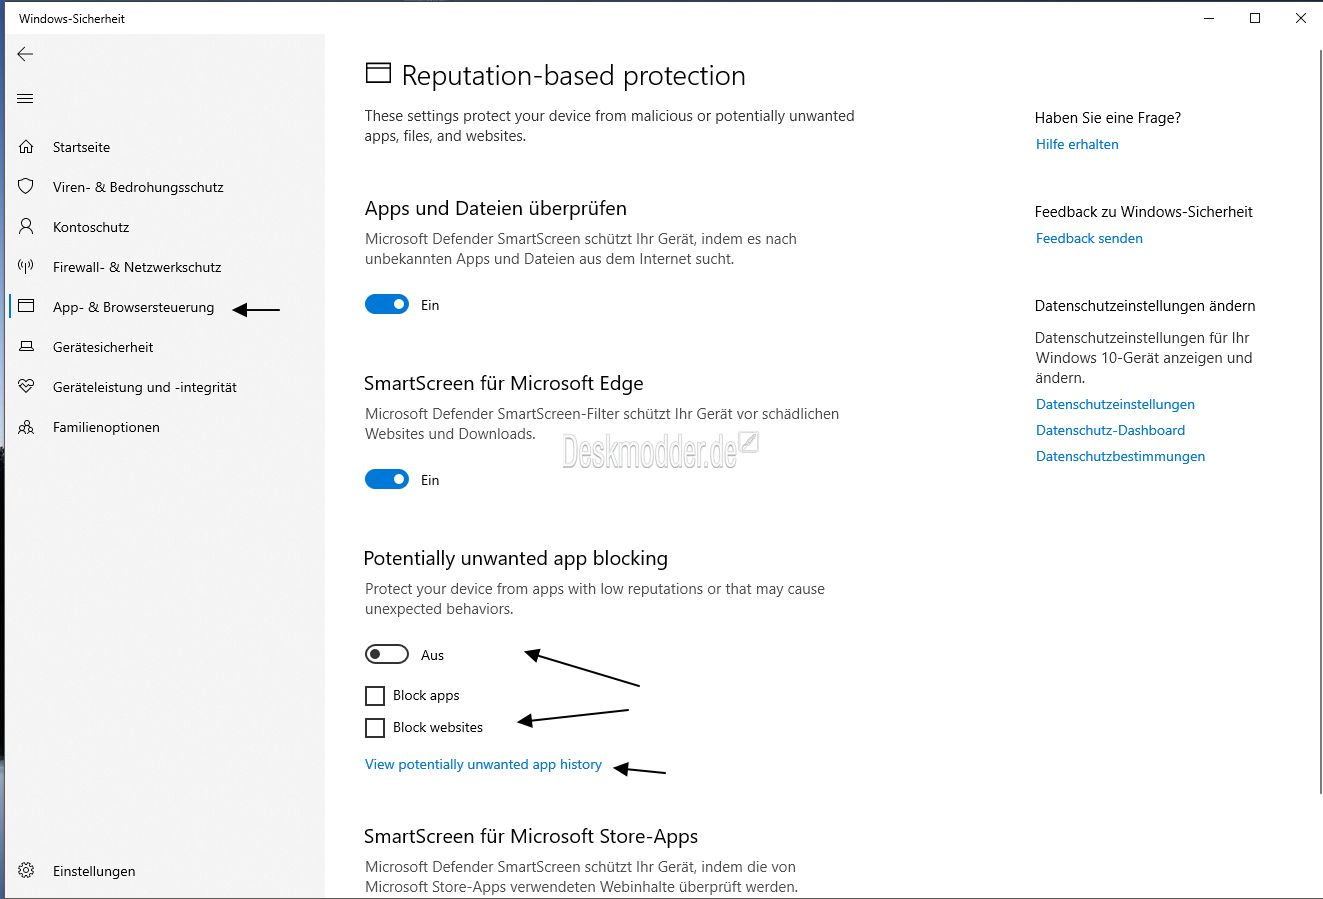This screenshot has width=1323, height=899.
Task: Open Familienoptionen in the sidebar
Action: (106, 427)
